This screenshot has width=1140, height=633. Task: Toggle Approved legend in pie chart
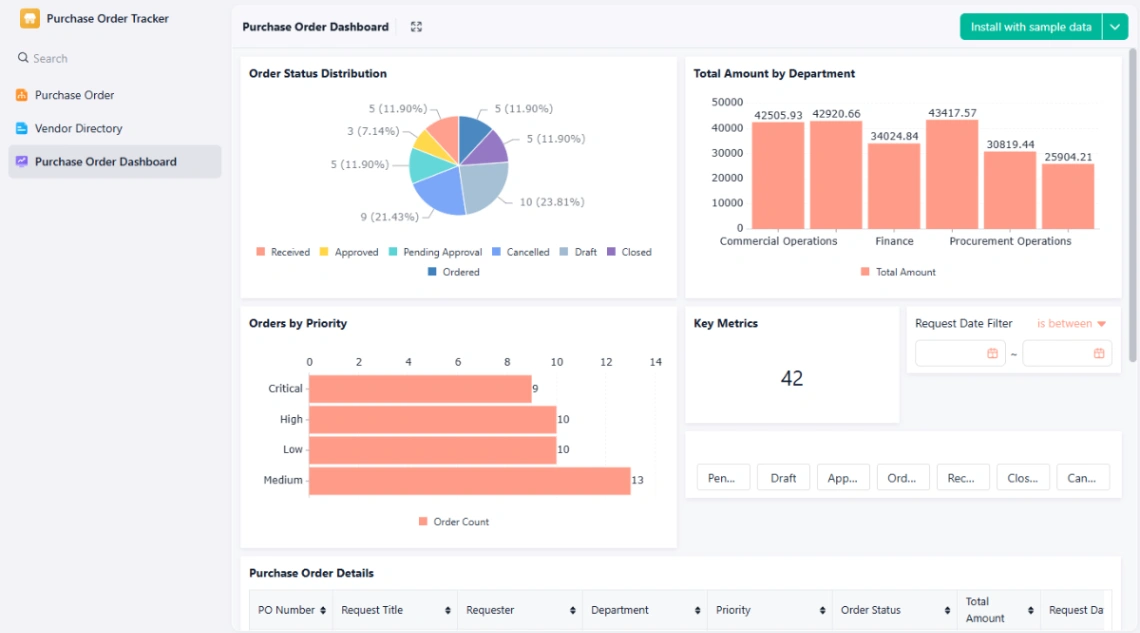(349, 252)
